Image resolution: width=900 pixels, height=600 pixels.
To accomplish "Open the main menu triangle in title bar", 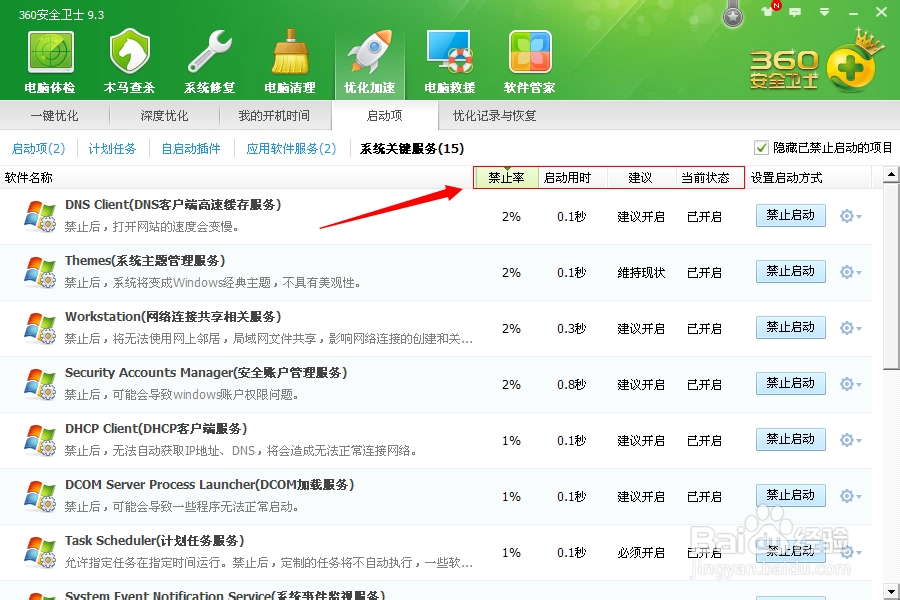I will 824,11.
